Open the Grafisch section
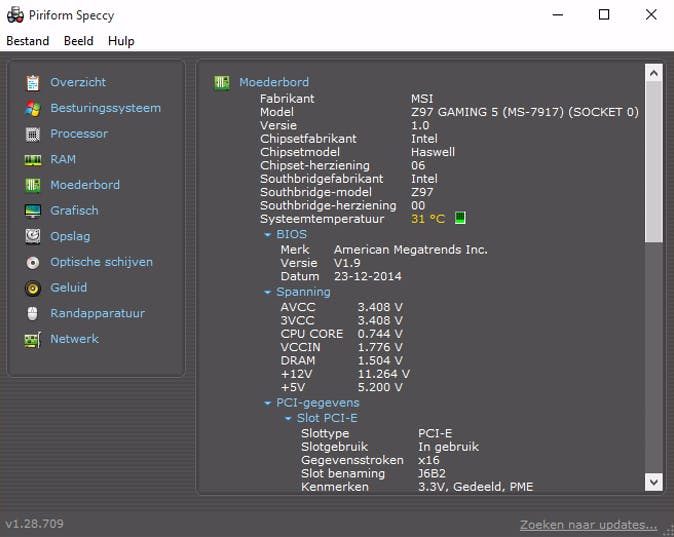Image resolution: width=674 pixels, height=537 pixels. 74,211
